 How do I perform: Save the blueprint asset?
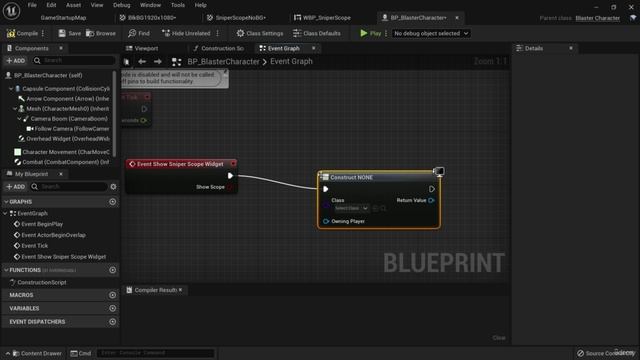(70, 33)
